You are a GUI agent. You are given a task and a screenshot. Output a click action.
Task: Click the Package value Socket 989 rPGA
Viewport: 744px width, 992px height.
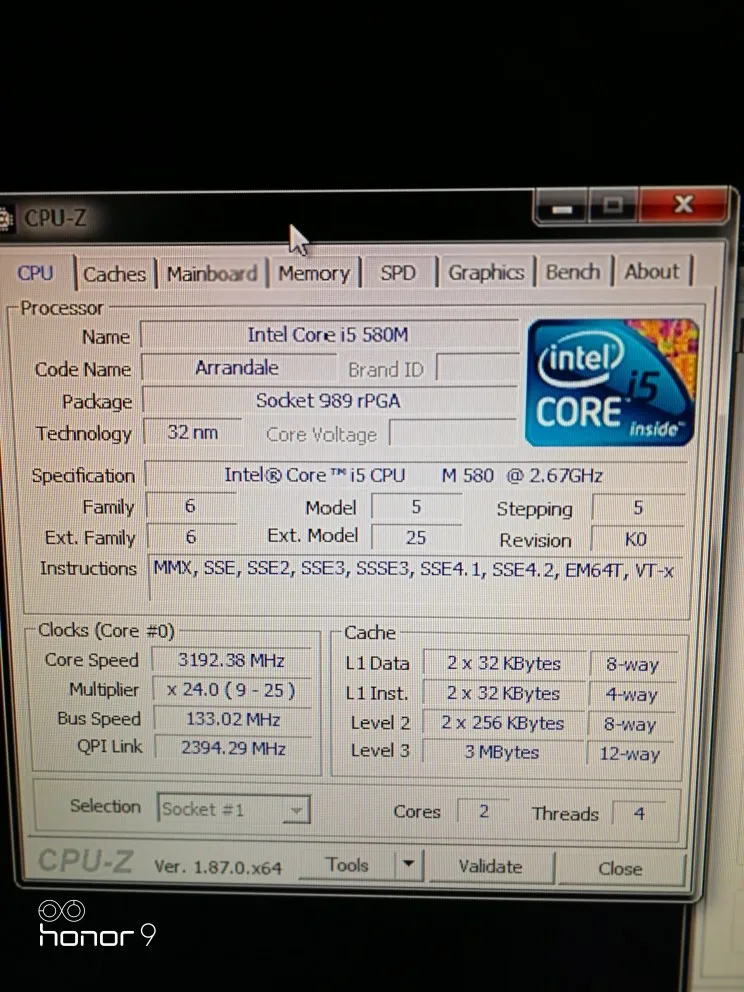point(329,400)
